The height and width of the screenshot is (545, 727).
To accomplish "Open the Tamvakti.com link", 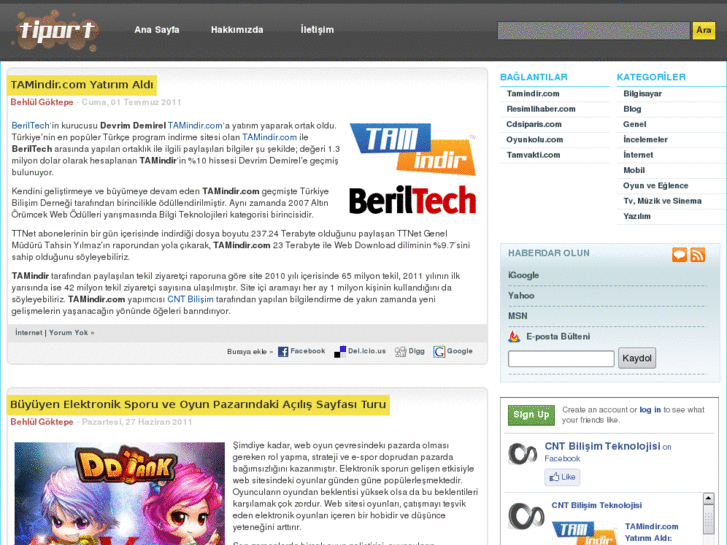I will (533, 155).
